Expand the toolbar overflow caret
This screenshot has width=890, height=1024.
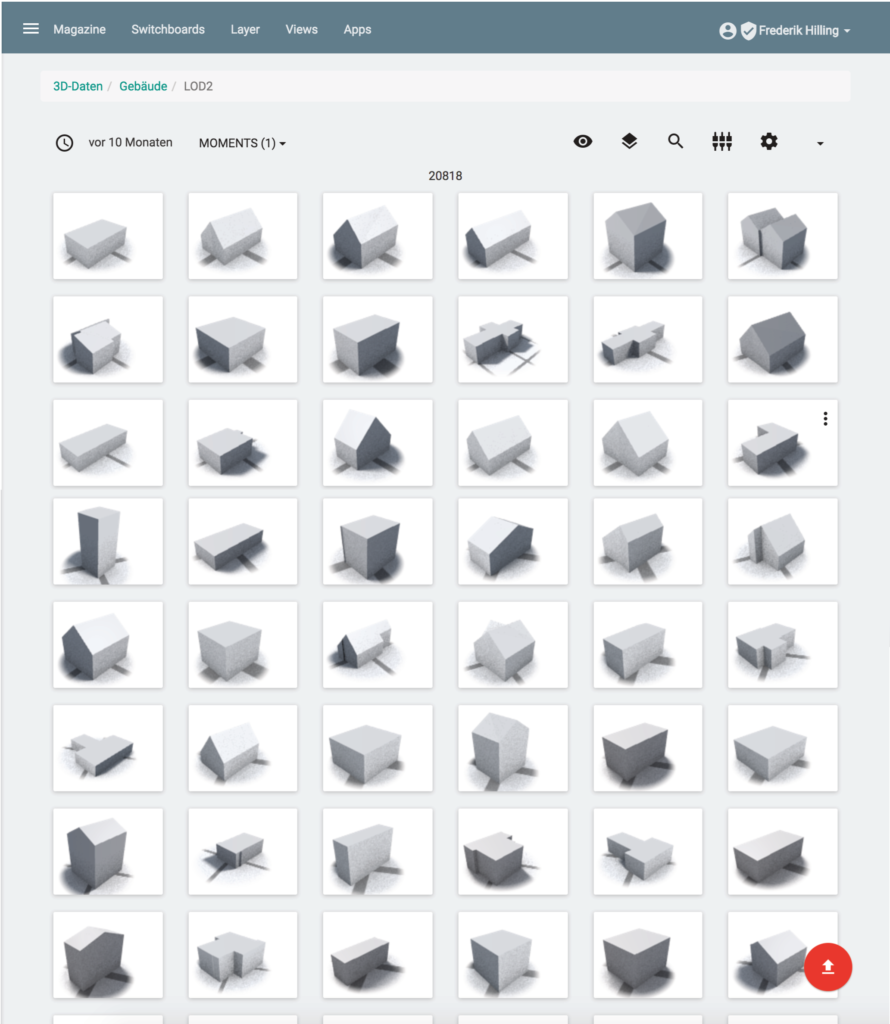point(820,143)
